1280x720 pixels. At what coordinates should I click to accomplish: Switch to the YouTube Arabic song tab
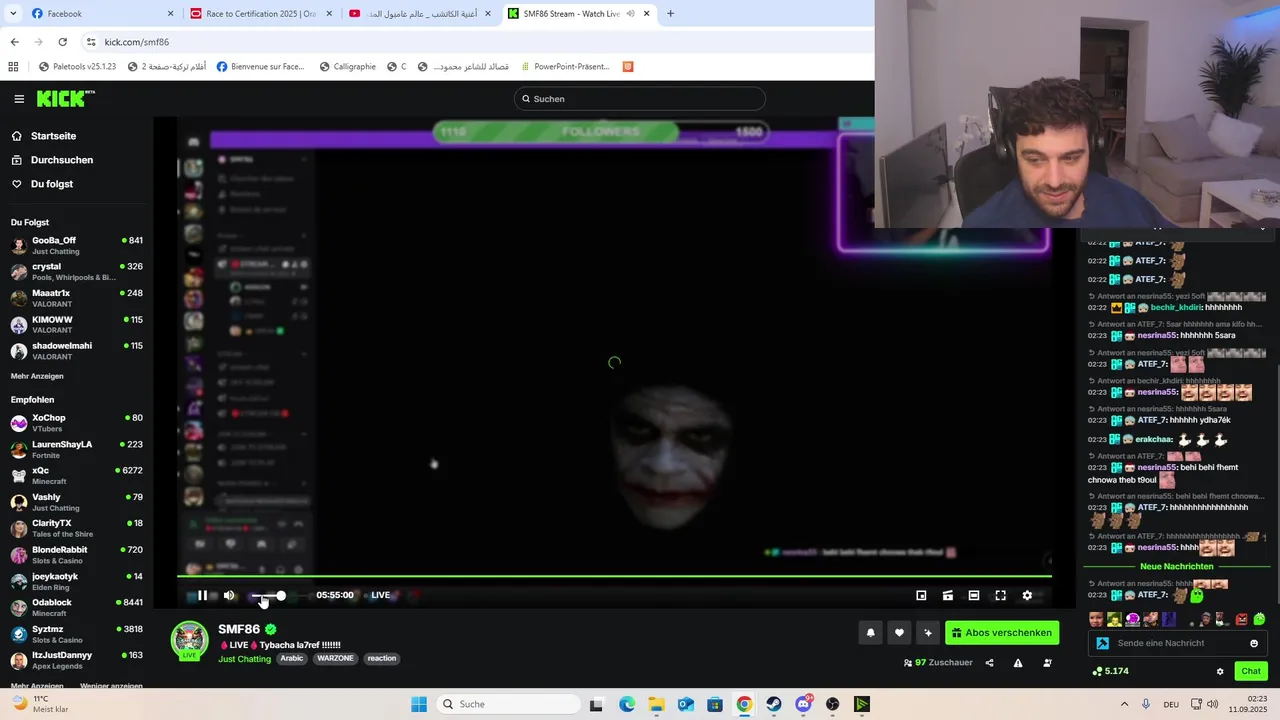[419, 13]
